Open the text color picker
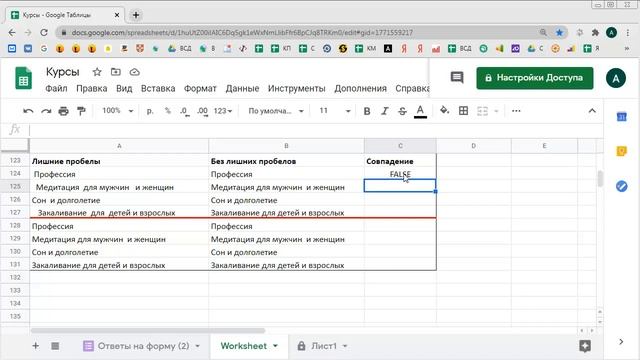This screenshot has width=640, height=360. [x=420, y=111]
